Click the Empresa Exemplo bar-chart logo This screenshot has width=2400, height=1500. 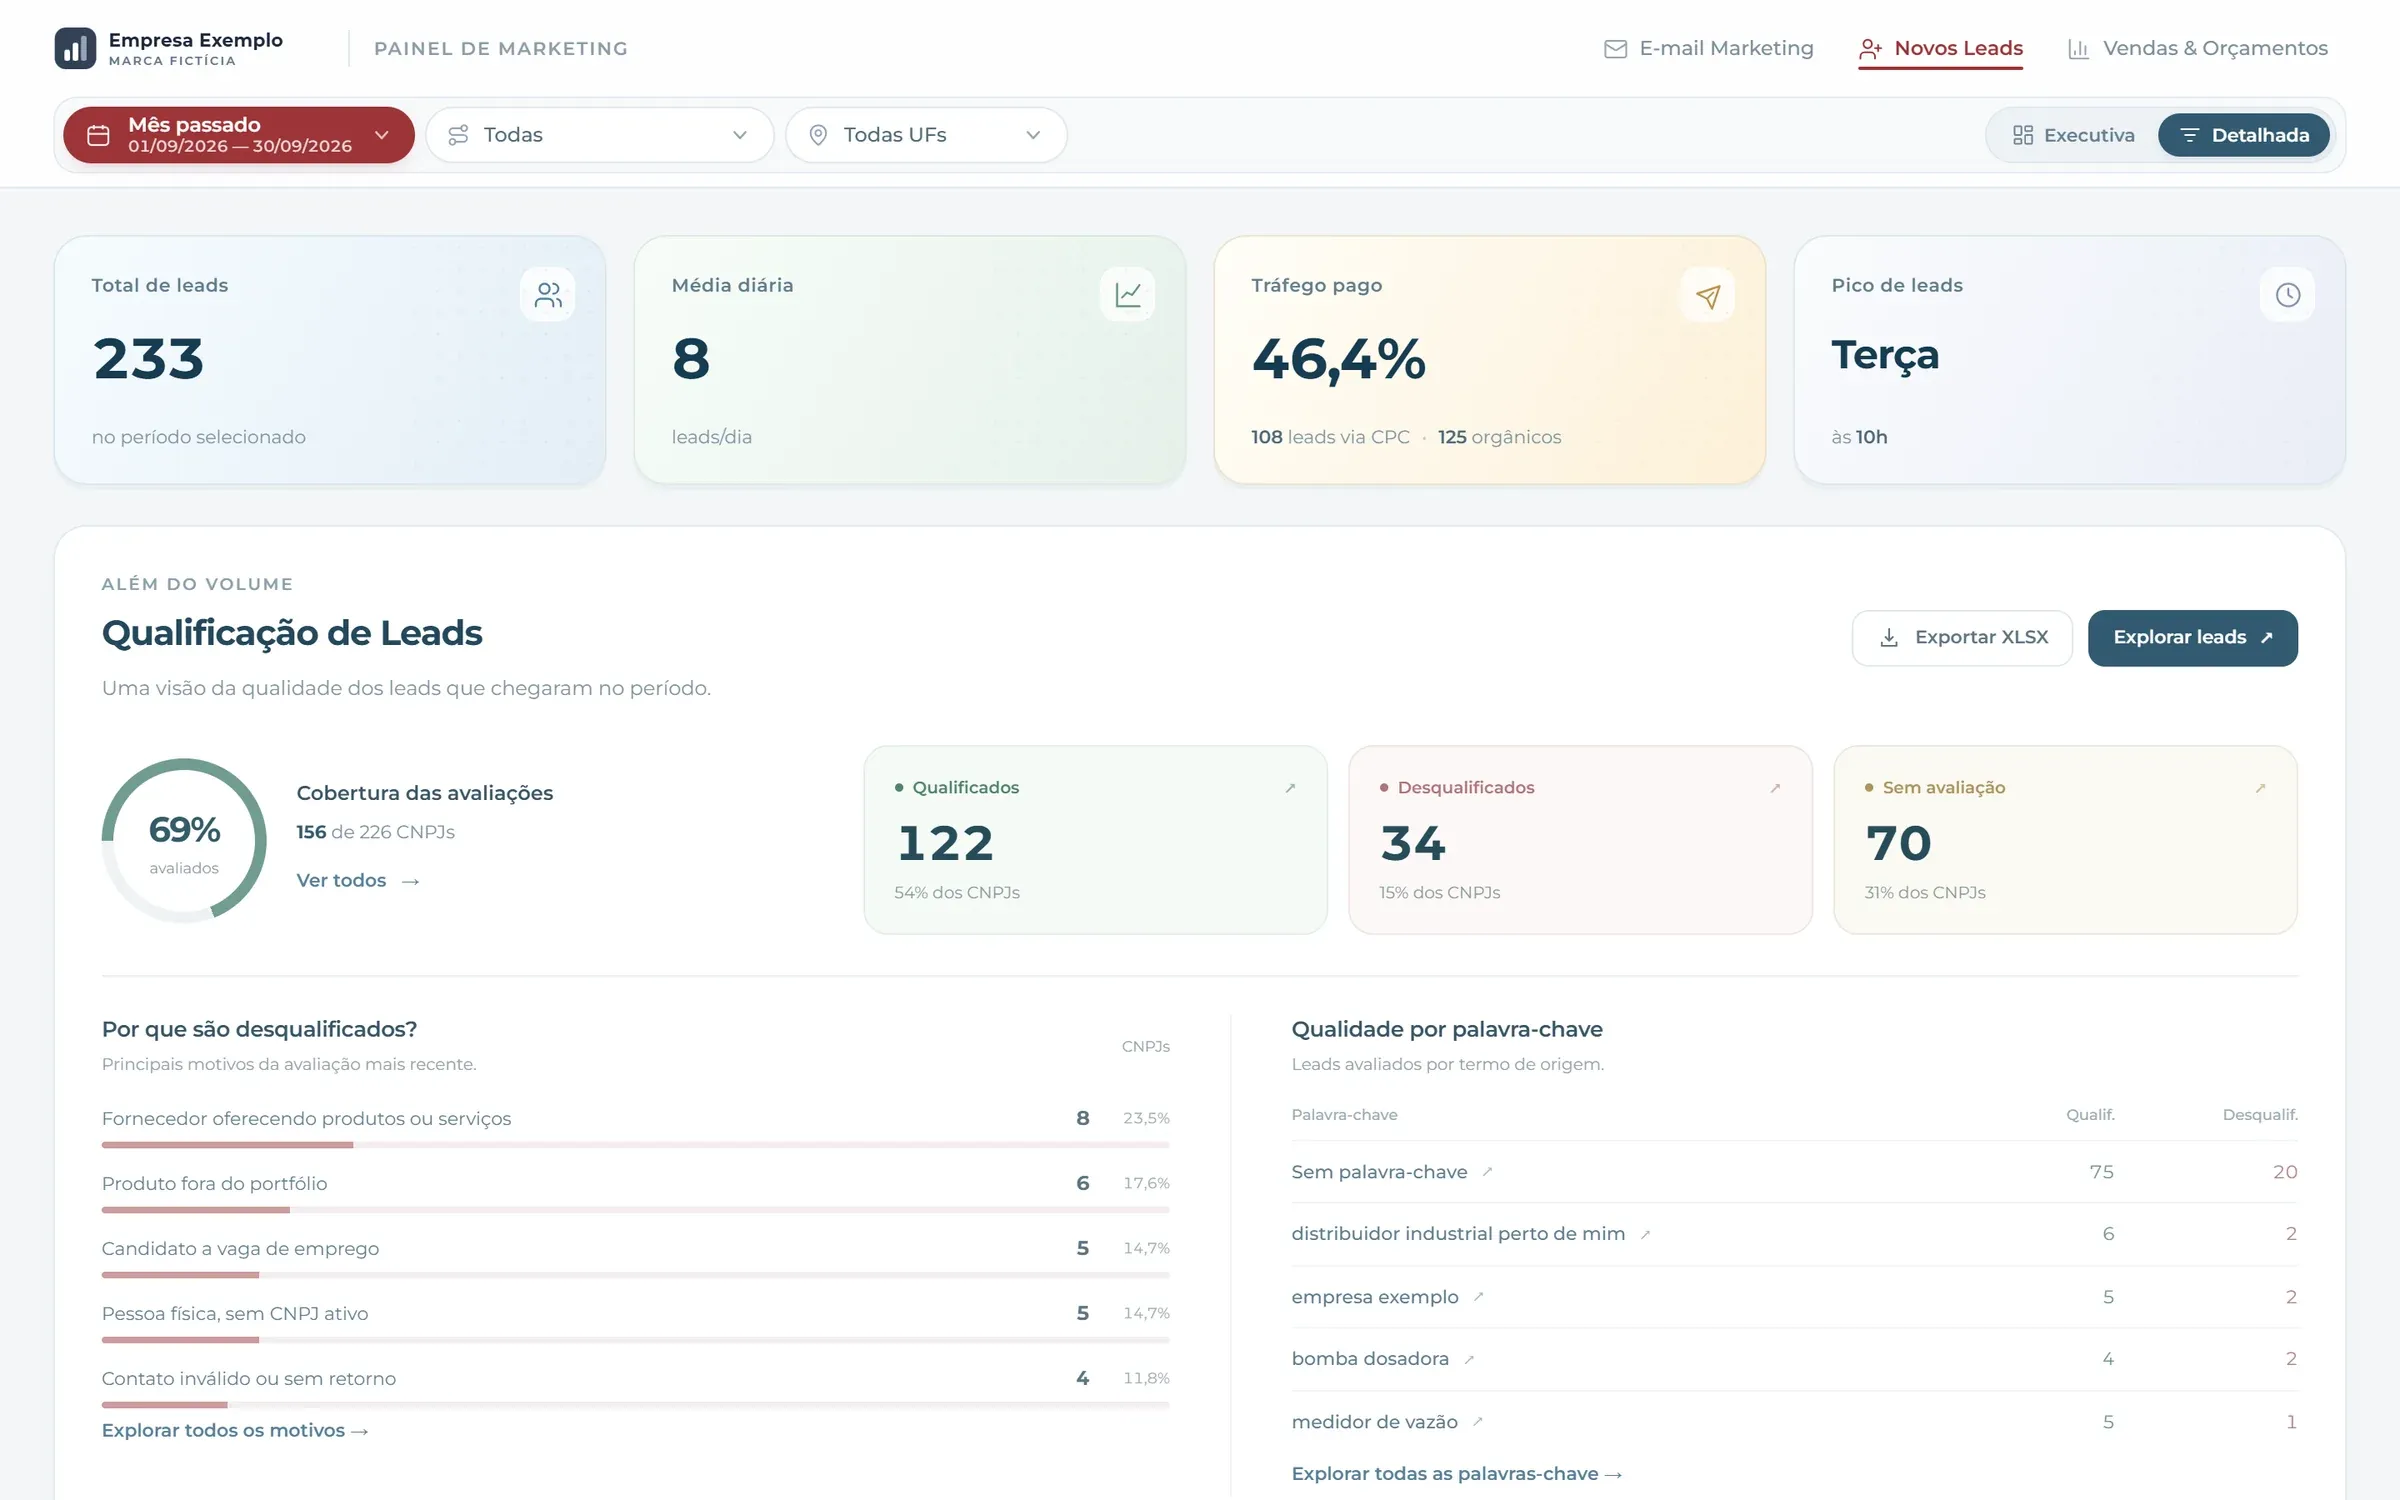tap(75, 48)
